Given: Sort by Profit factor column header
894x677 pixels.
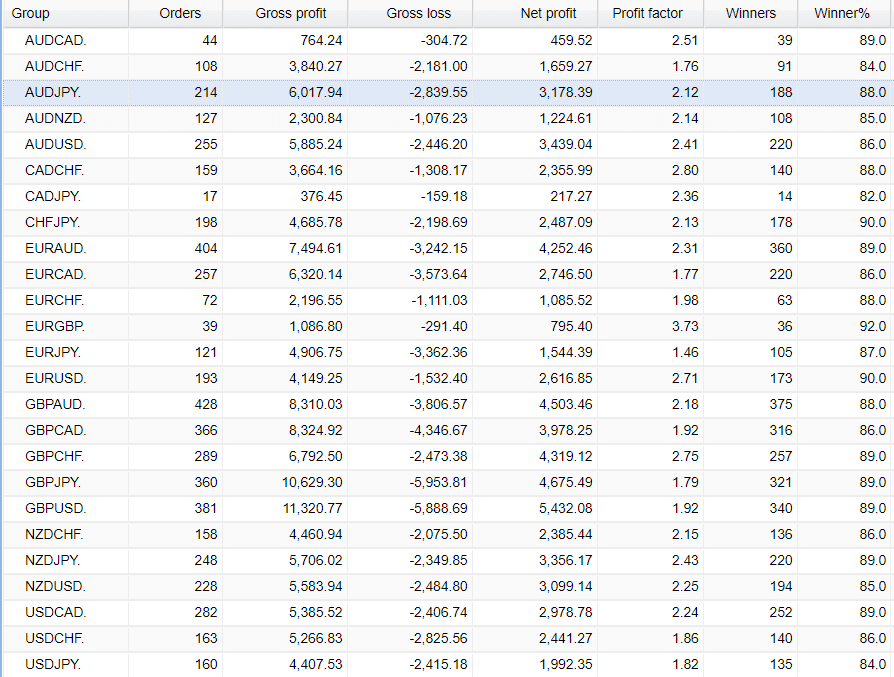Looking at the screenshot, I should (647, 14).
